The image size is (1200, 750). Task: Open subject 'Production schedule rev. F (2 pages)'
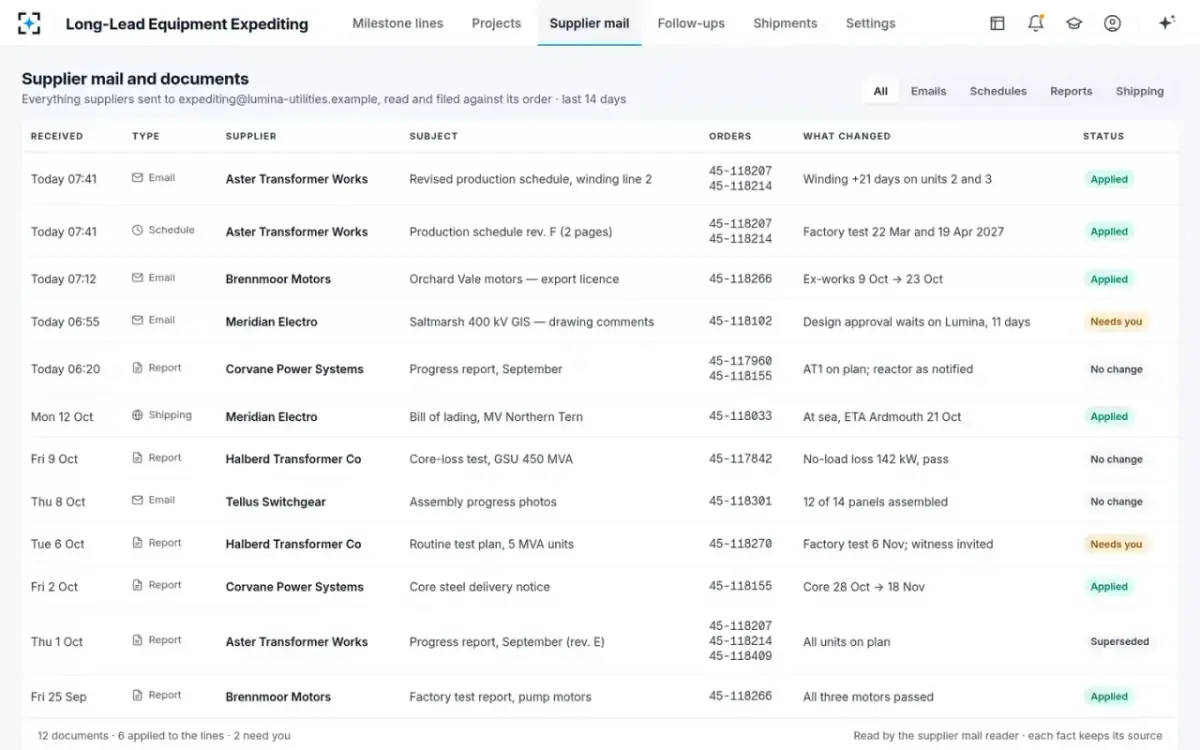coord(511,232)
